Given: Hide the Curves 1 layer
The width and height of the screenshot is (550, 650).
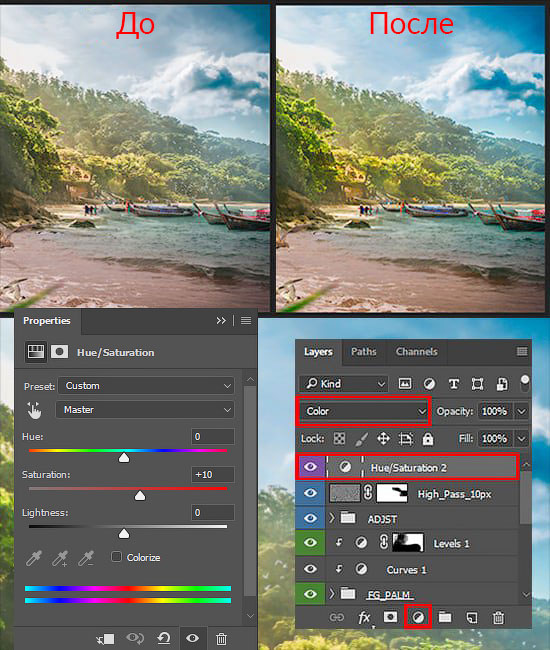Looking at the screenshot, I should point(310,569).
